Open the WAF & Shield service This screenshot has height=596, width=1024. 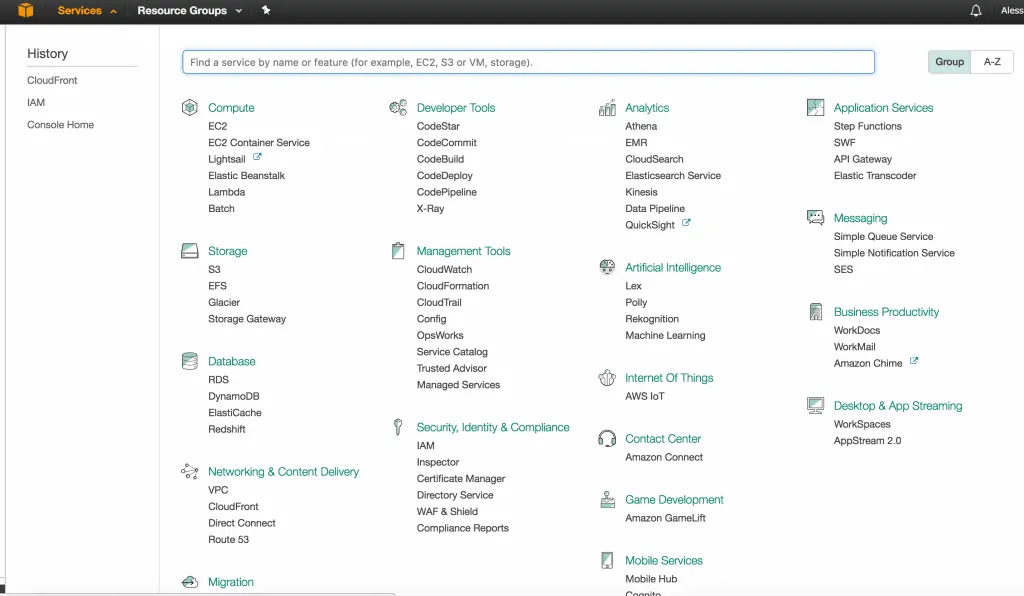(x=447, y=511)
